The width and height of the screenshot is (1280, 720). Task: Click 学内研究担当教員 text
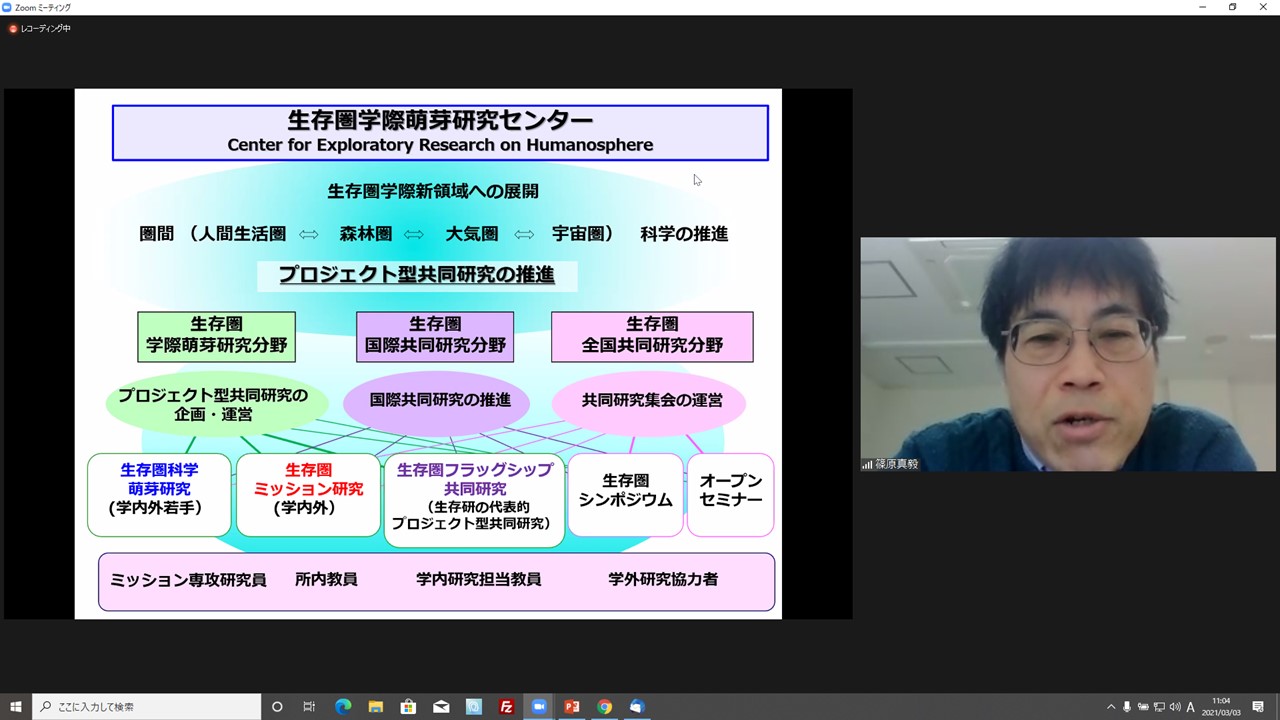(478, 579)
